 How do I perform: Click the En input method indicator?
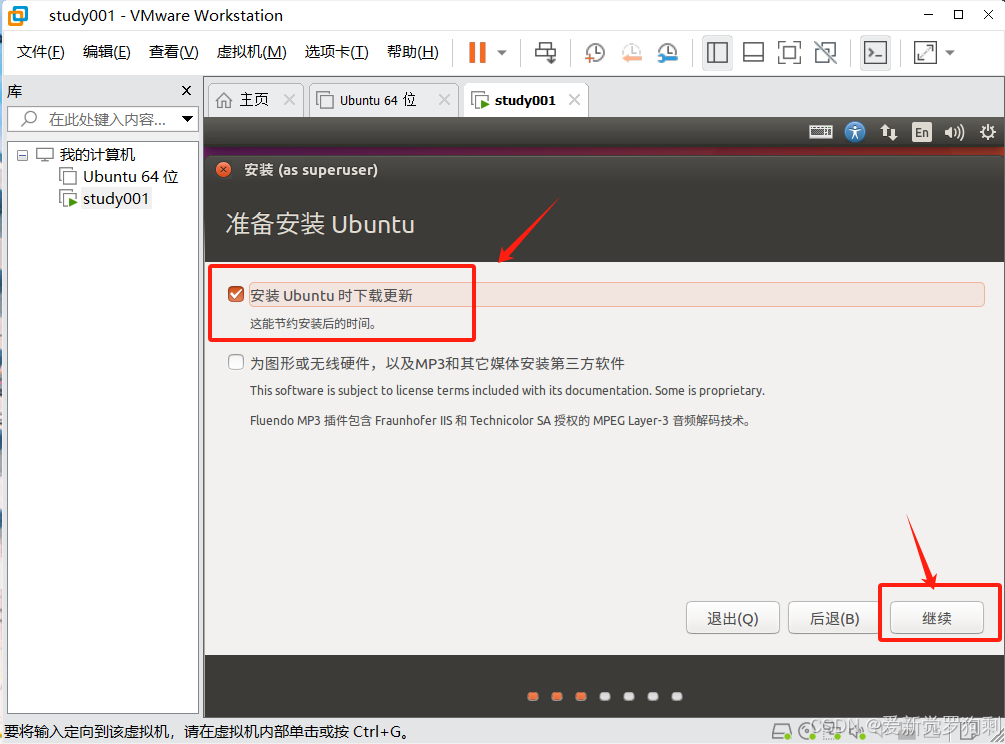click(922, 132)
